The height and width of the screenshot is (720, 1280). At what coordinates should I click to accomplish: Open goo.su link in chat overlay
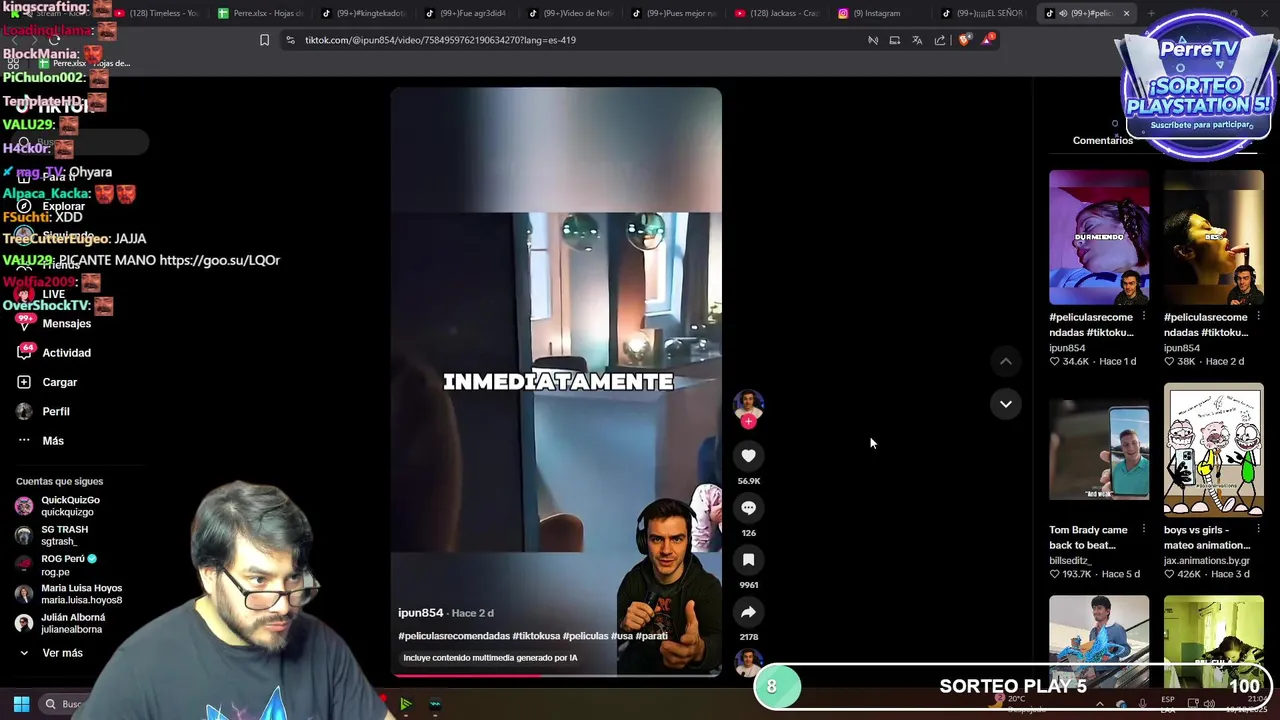pos(219,260)
